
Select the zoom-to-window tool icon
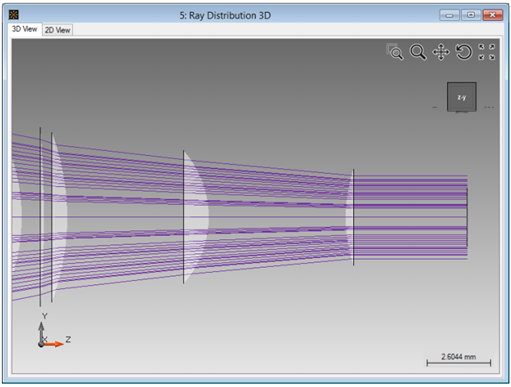(x=395, y=52)
